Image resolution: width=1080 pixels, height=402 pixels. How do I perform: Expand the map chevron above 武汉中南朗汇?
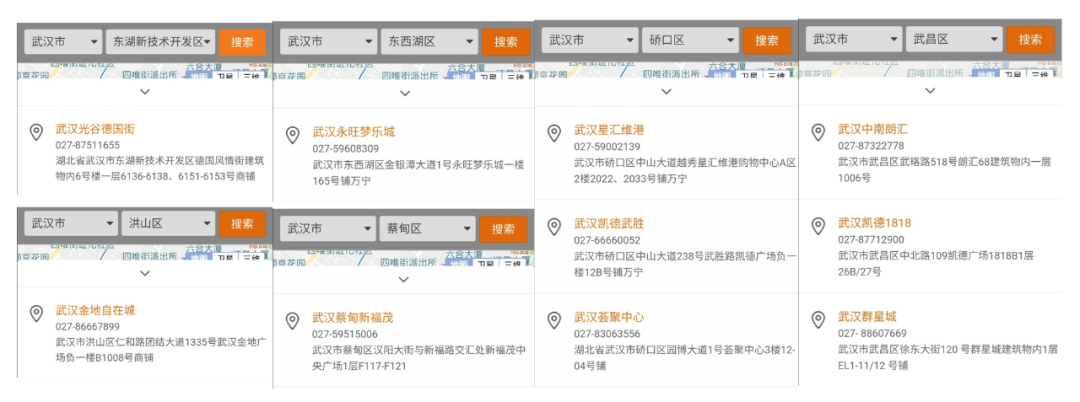pyautogui.click(x=930, y=90)
